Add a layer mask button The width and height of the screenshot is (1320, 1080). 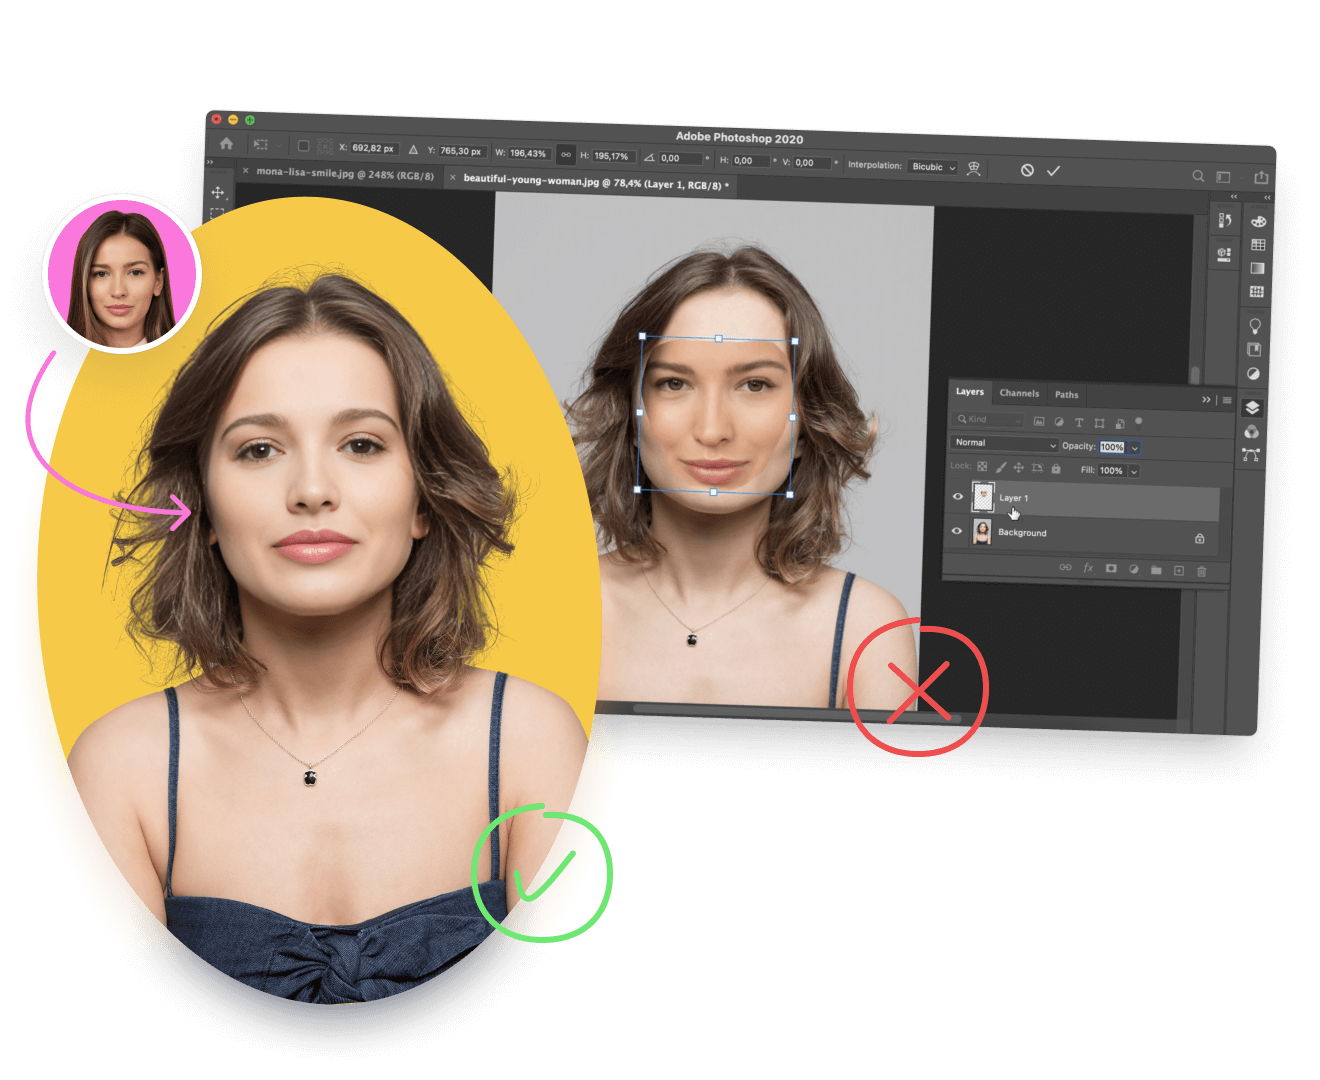tap(1111, 568)
